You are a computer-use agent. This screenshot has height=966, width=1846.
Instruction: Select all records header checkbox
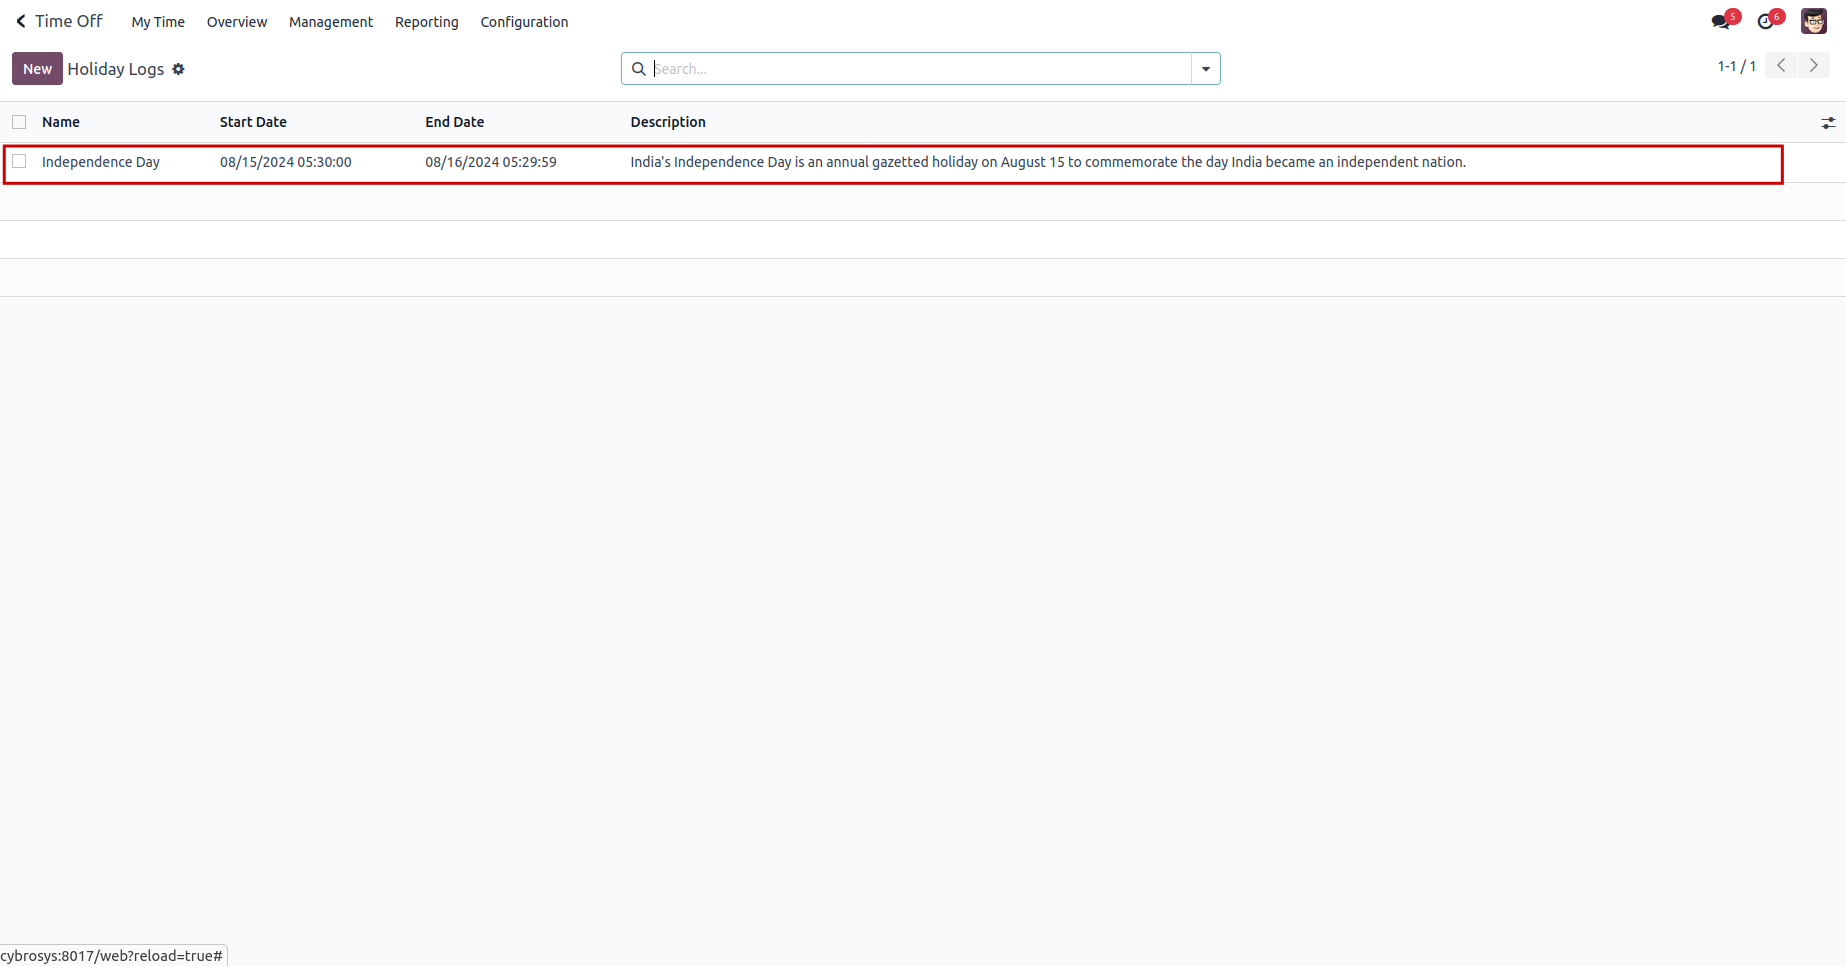pos(19,122)
